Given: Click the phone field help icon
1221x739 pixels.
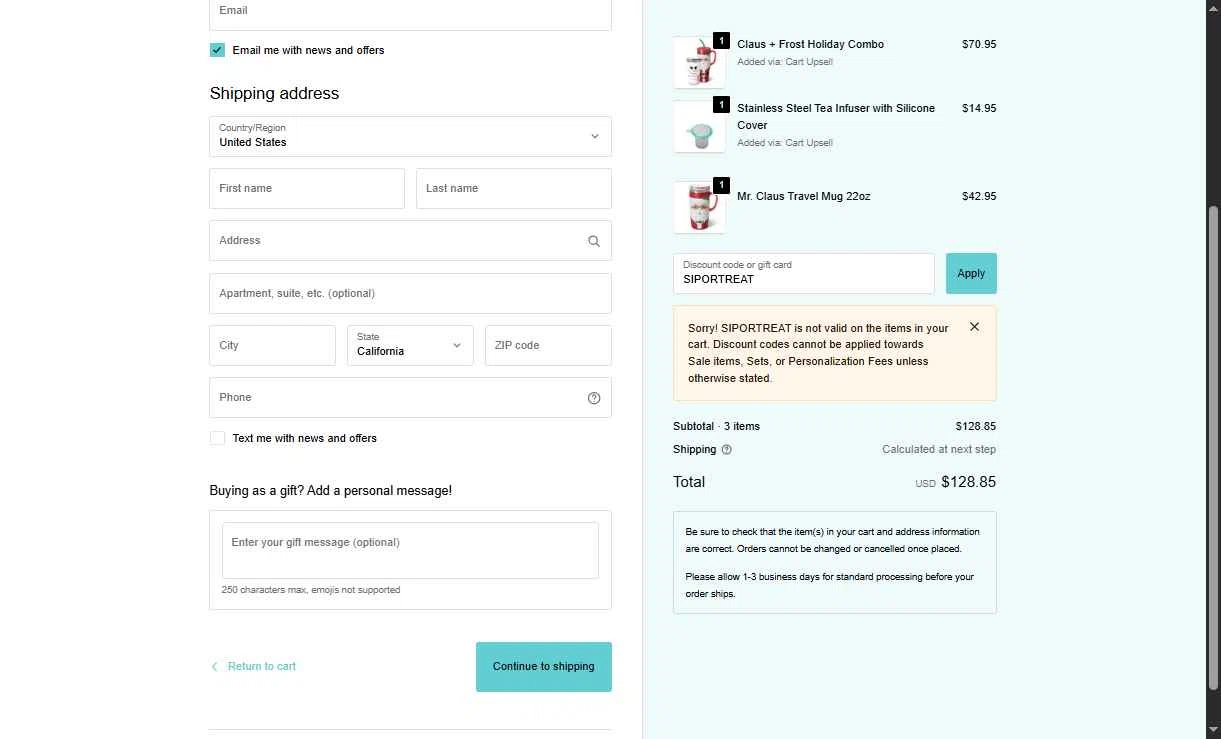Looking at the screenshot, I should [x=594, y=398].
